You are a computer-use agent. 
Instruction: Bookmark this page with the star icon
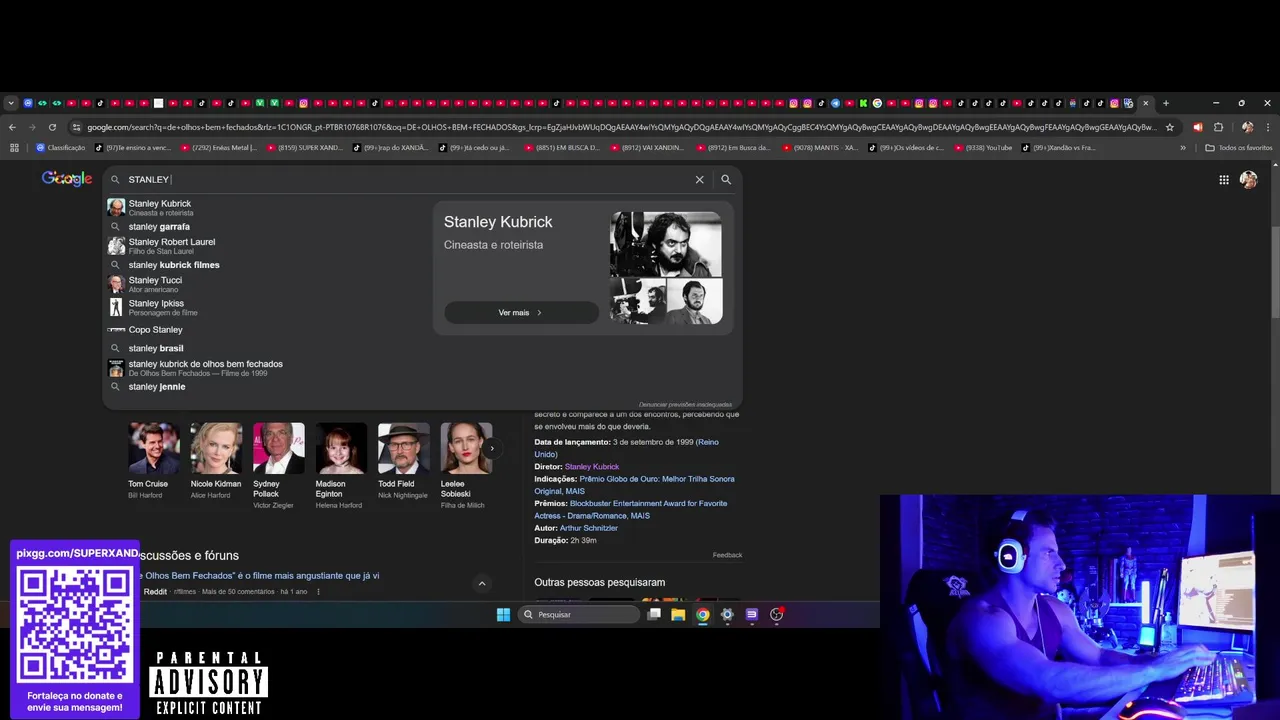pyautogui.click(x=1170, y=127)
